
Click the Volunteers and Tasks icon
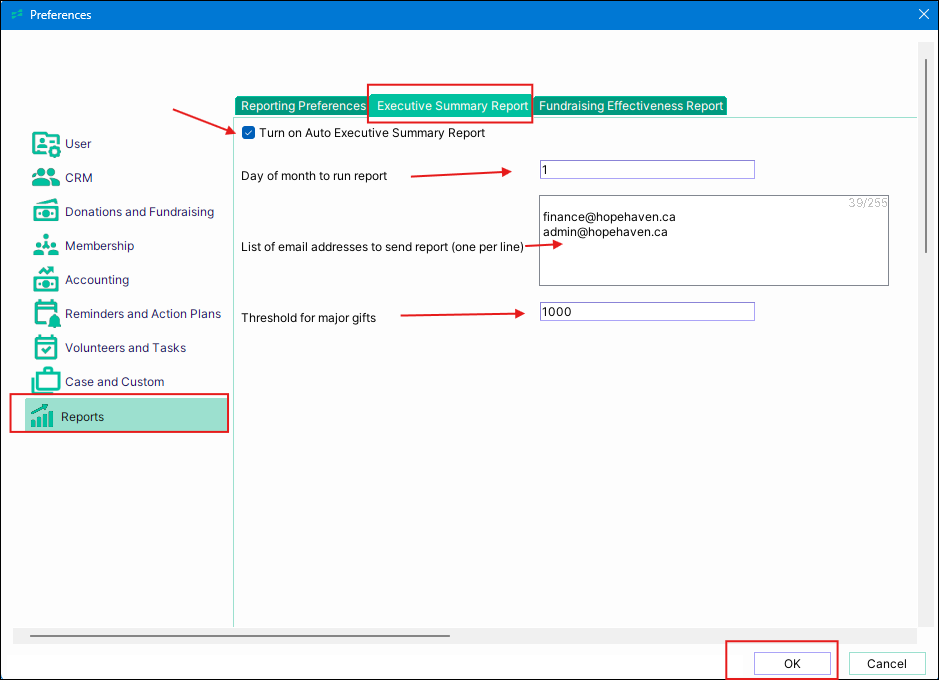[x=46, y=348]
